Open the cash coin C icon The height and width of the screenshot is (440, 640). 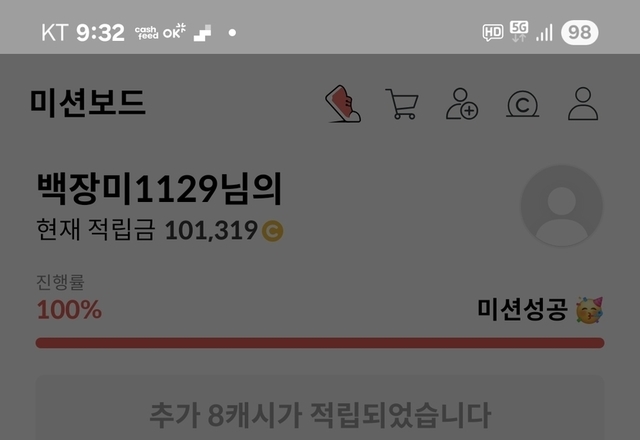point(522,104)
